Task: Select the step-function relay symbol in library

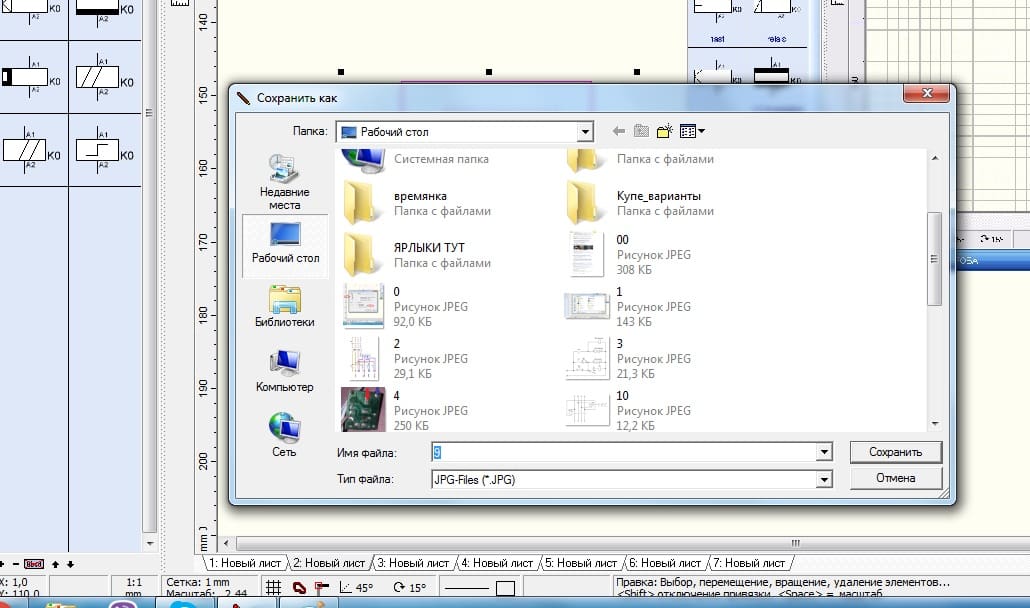Action: 97,150
